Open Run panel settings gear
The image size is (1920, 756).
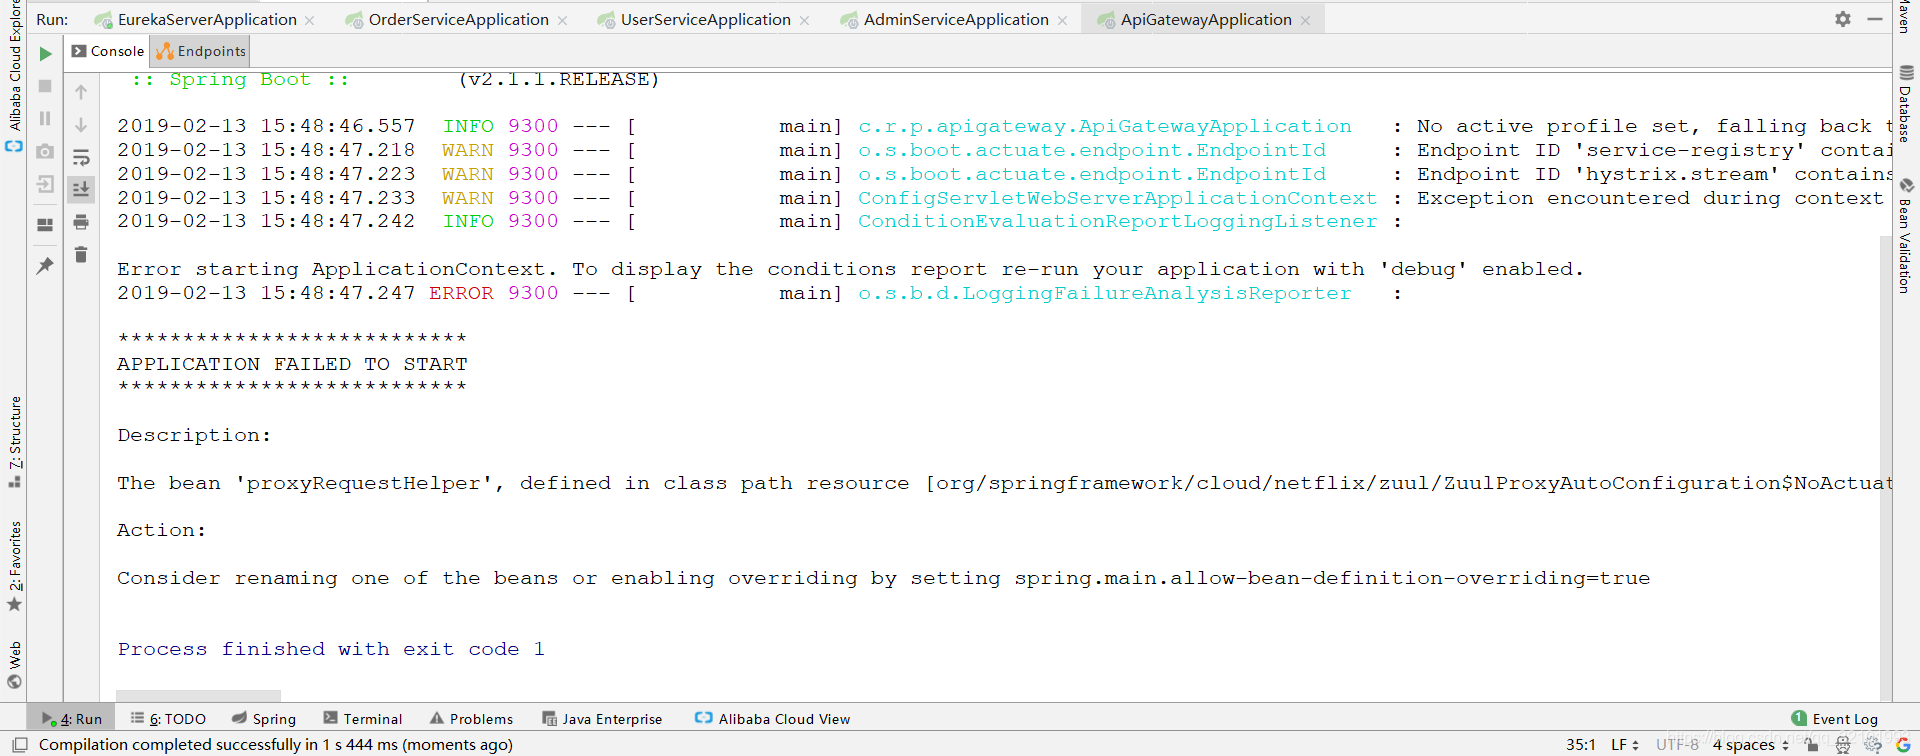click(1843, 19)
